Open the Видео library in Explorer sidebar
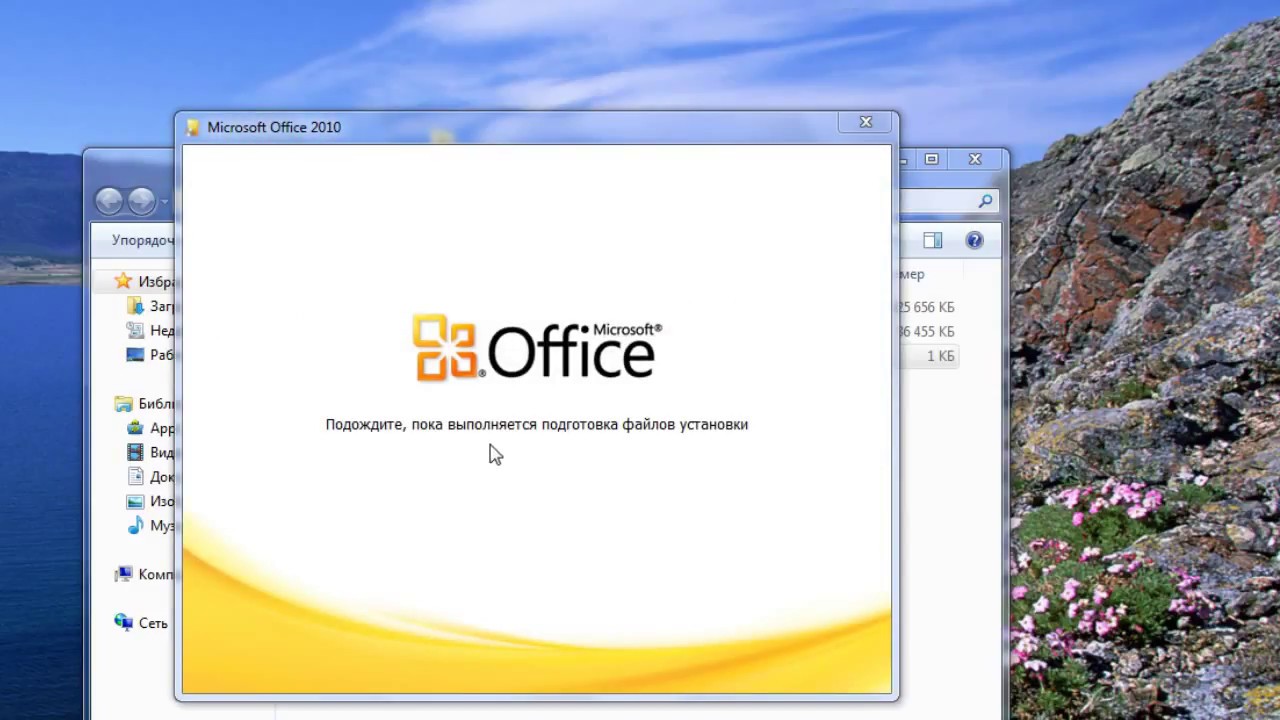Image resolution: width=1280 pixels, height=720 pixels. click(x=149, y=452)
